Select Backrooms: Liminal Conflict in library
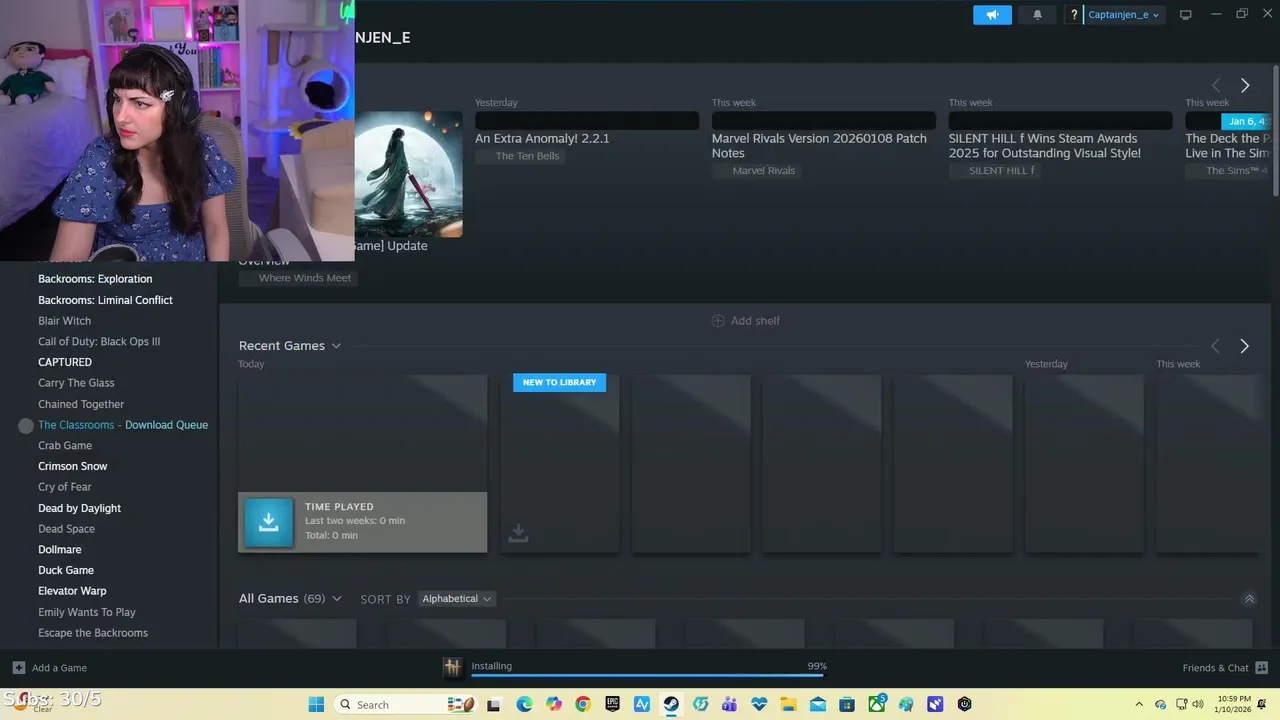1280x720 pixels. point(105,300)
